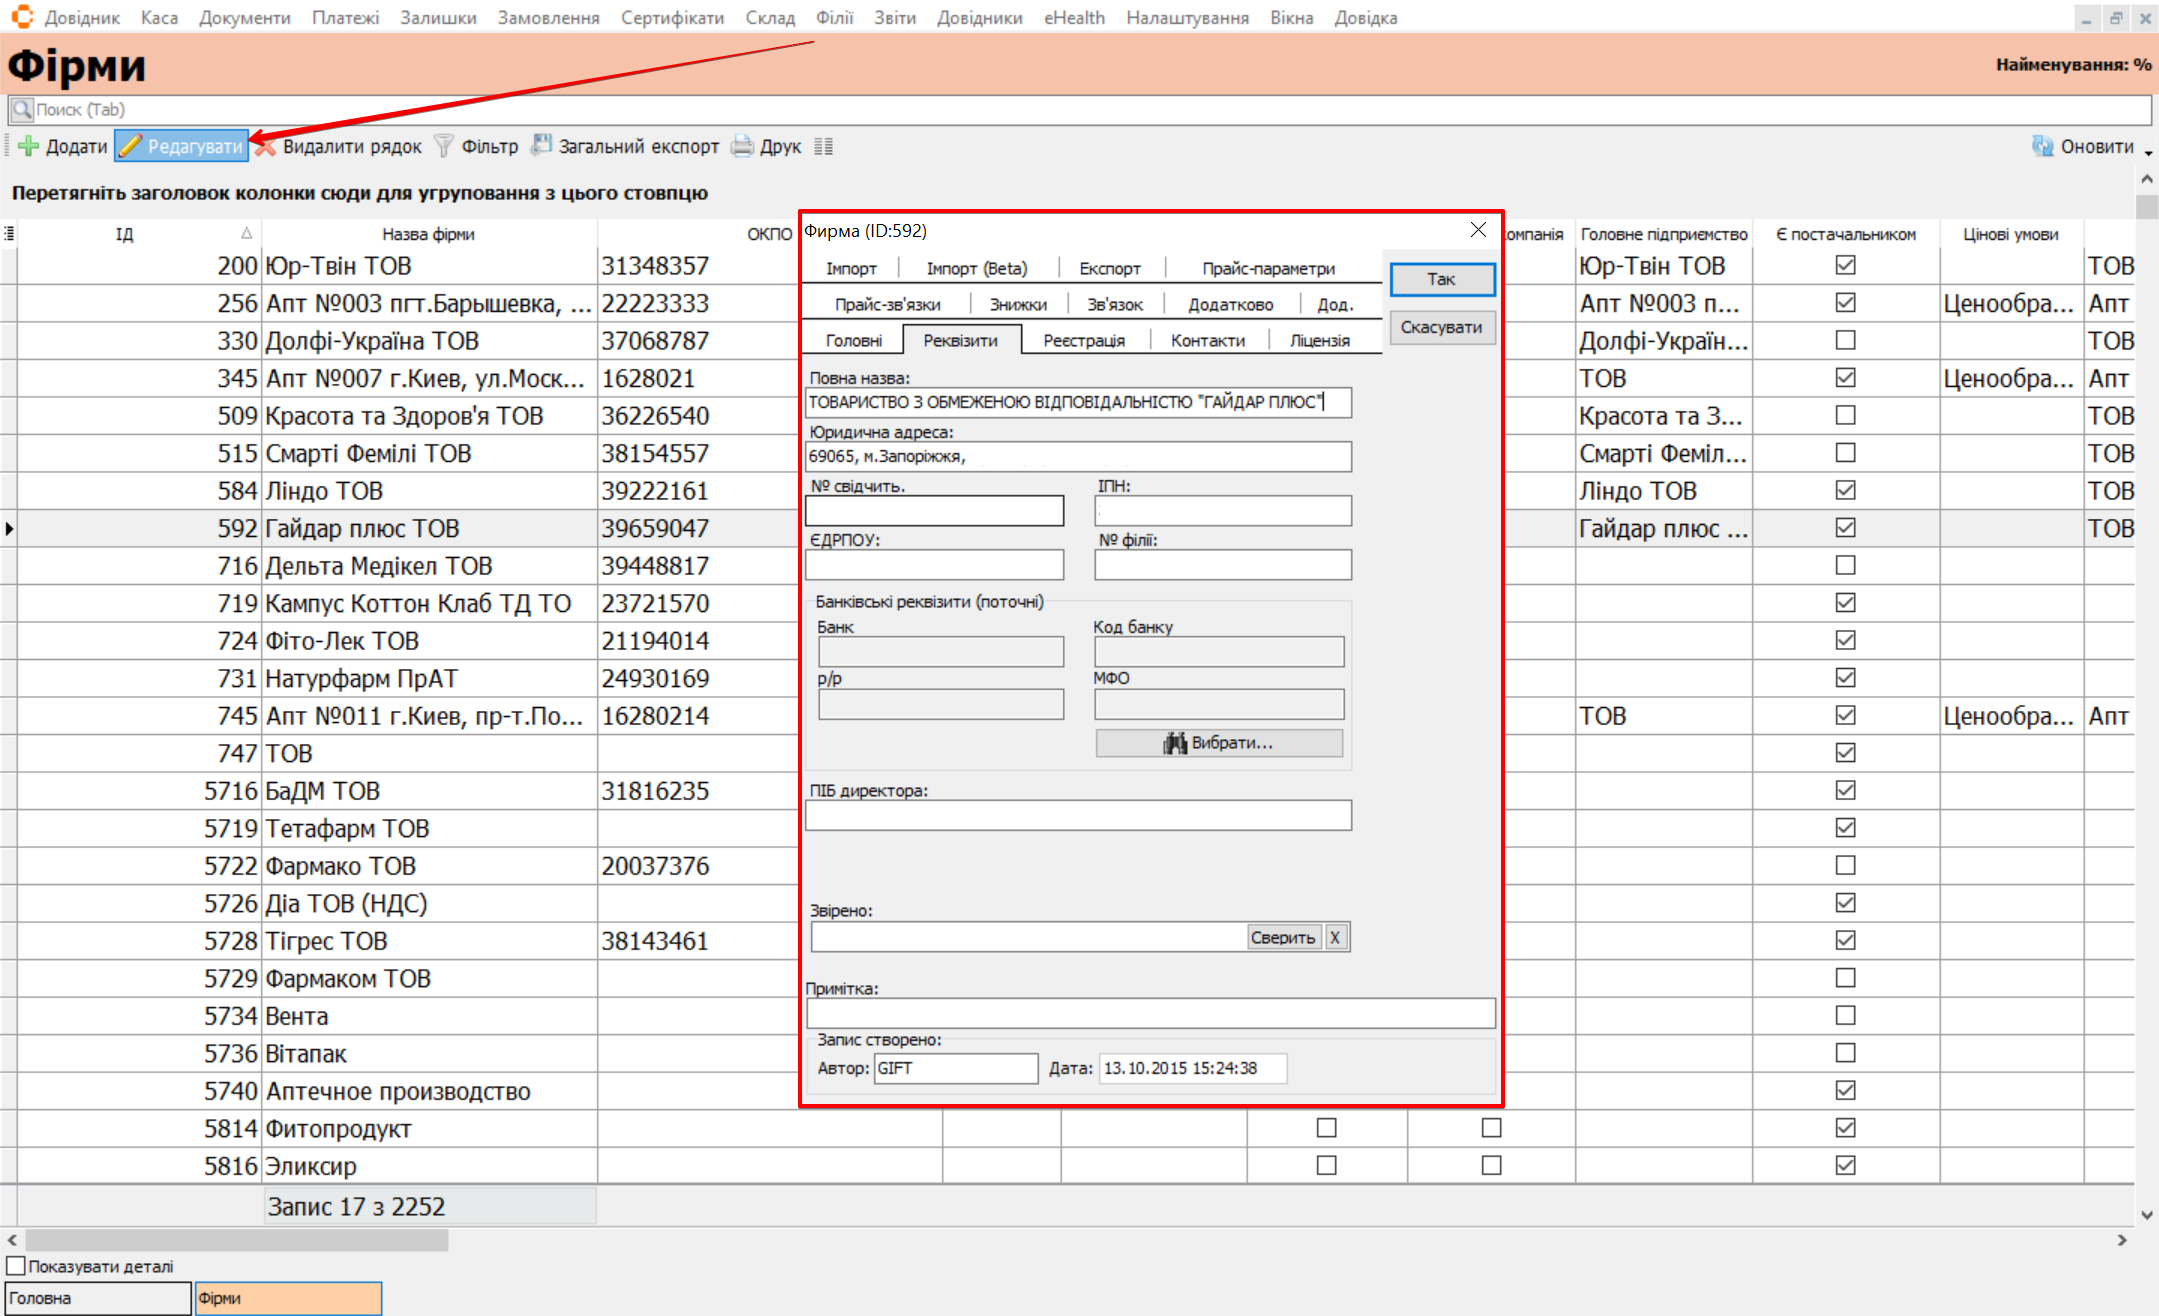Screen dimensions: 2159x1316
Task: Toggle supplier checkbox in Долфі-Україна row
Action: coord(1845,341)
